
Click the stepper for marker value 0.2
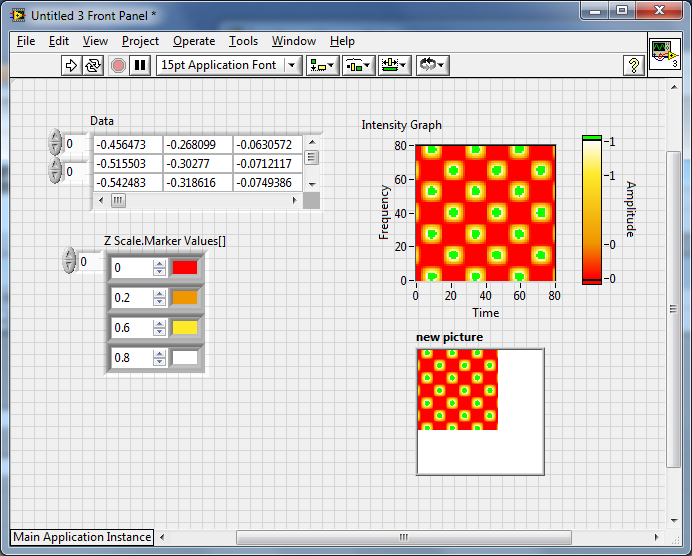159,298
